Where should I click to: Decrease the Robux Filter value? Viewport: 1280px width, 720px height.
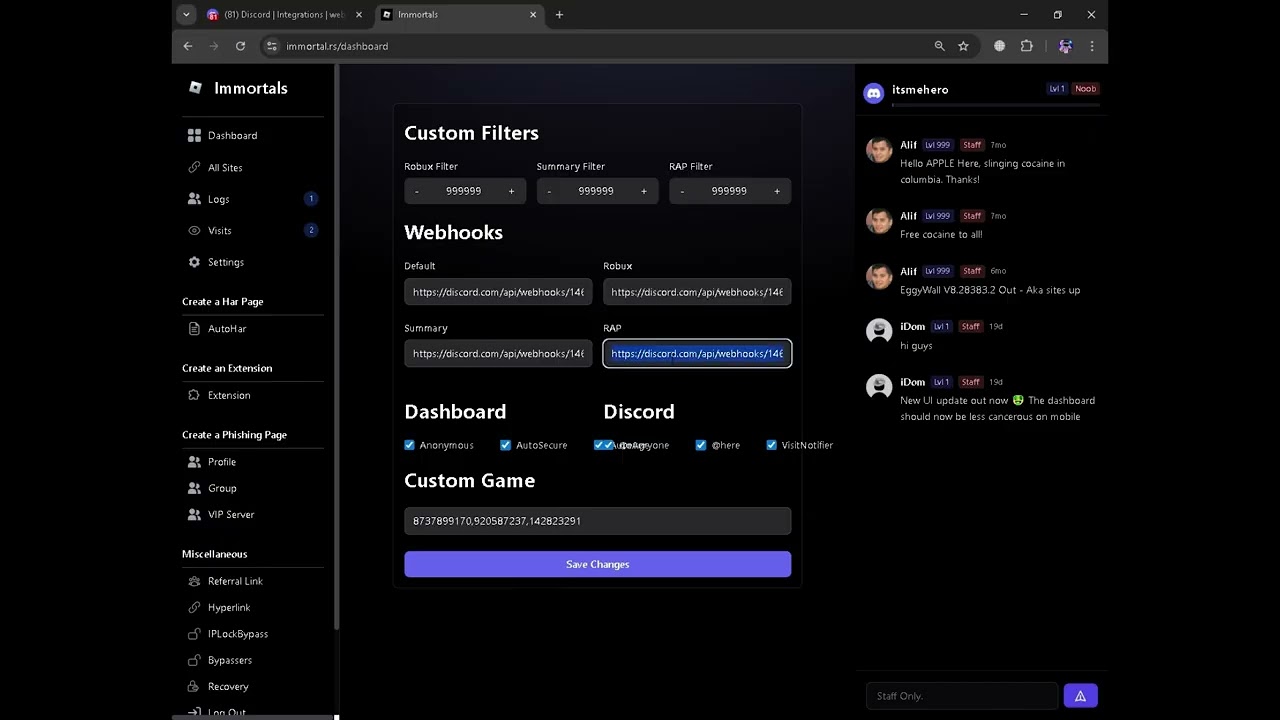pyautogui.click(x=416, y=191)
